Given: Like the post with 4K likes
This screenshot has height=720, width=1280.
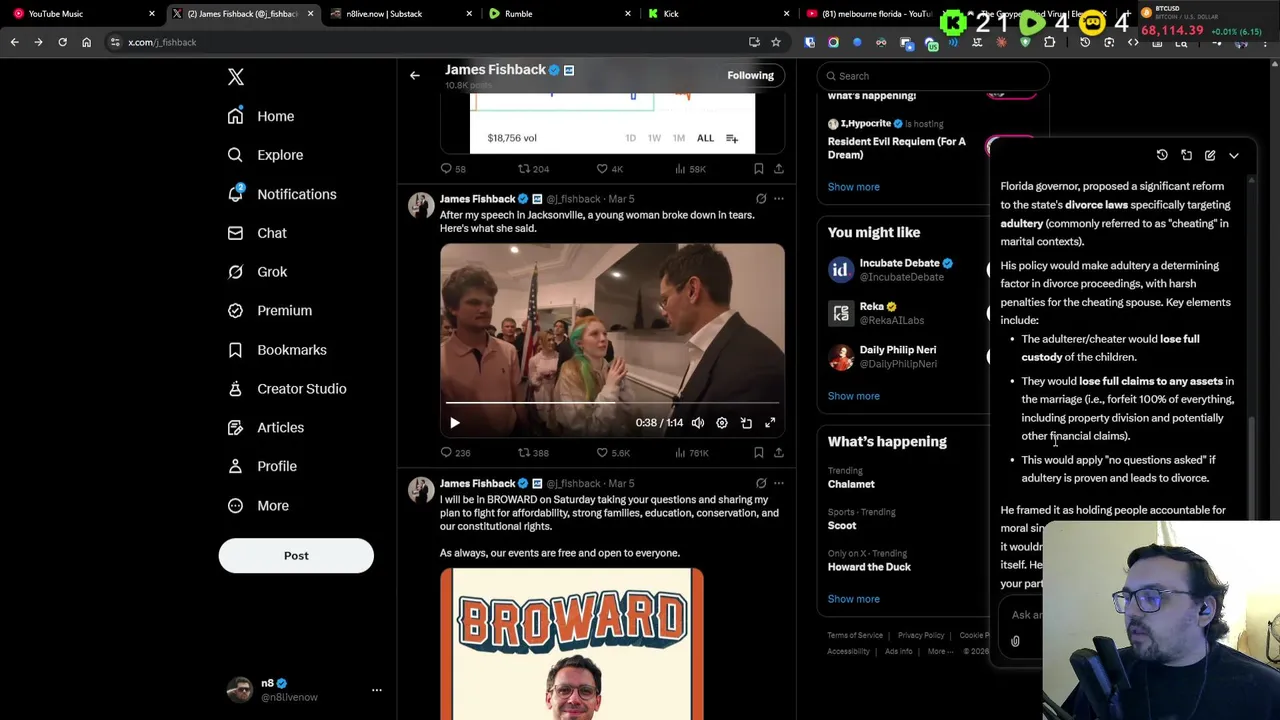Looking at the screenshot, I should click(609, 169).
